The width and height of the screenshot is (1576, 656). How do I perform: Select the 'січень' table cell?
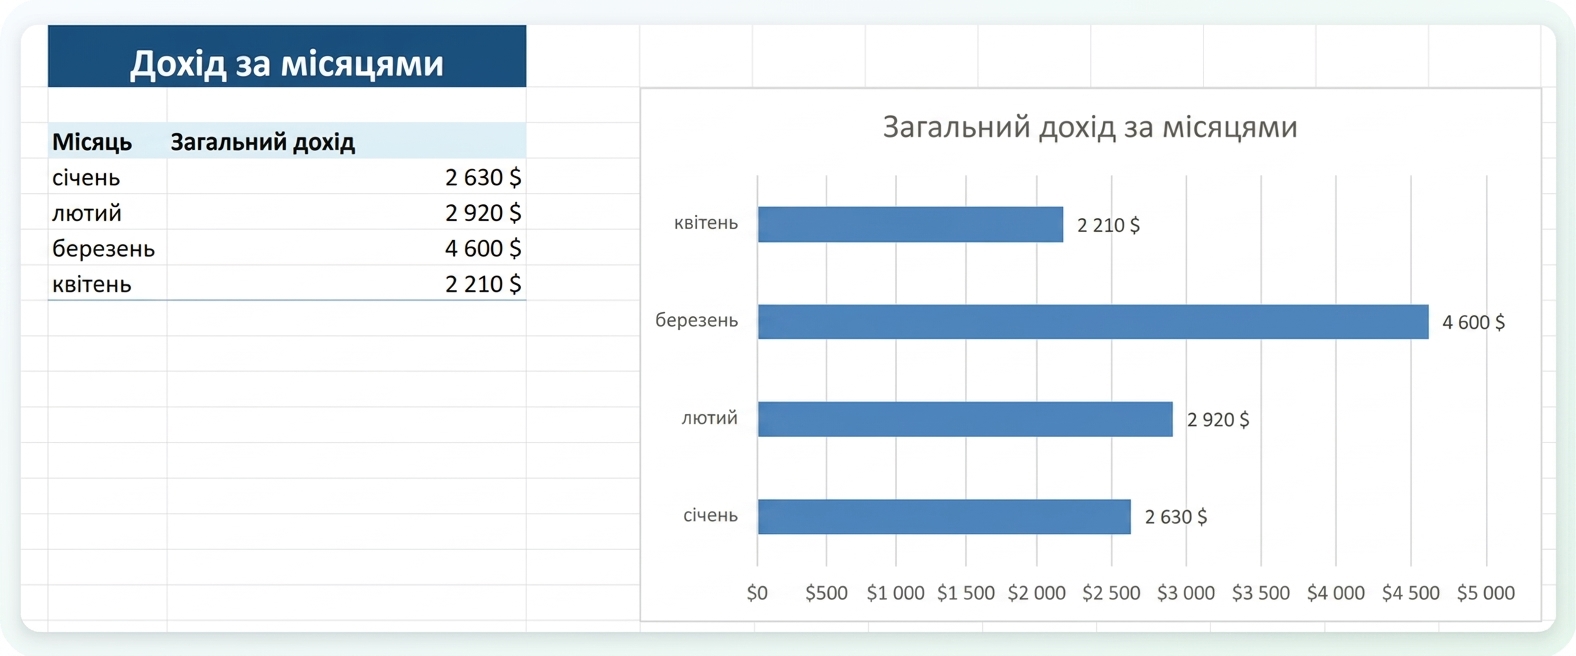click(107, 177)
